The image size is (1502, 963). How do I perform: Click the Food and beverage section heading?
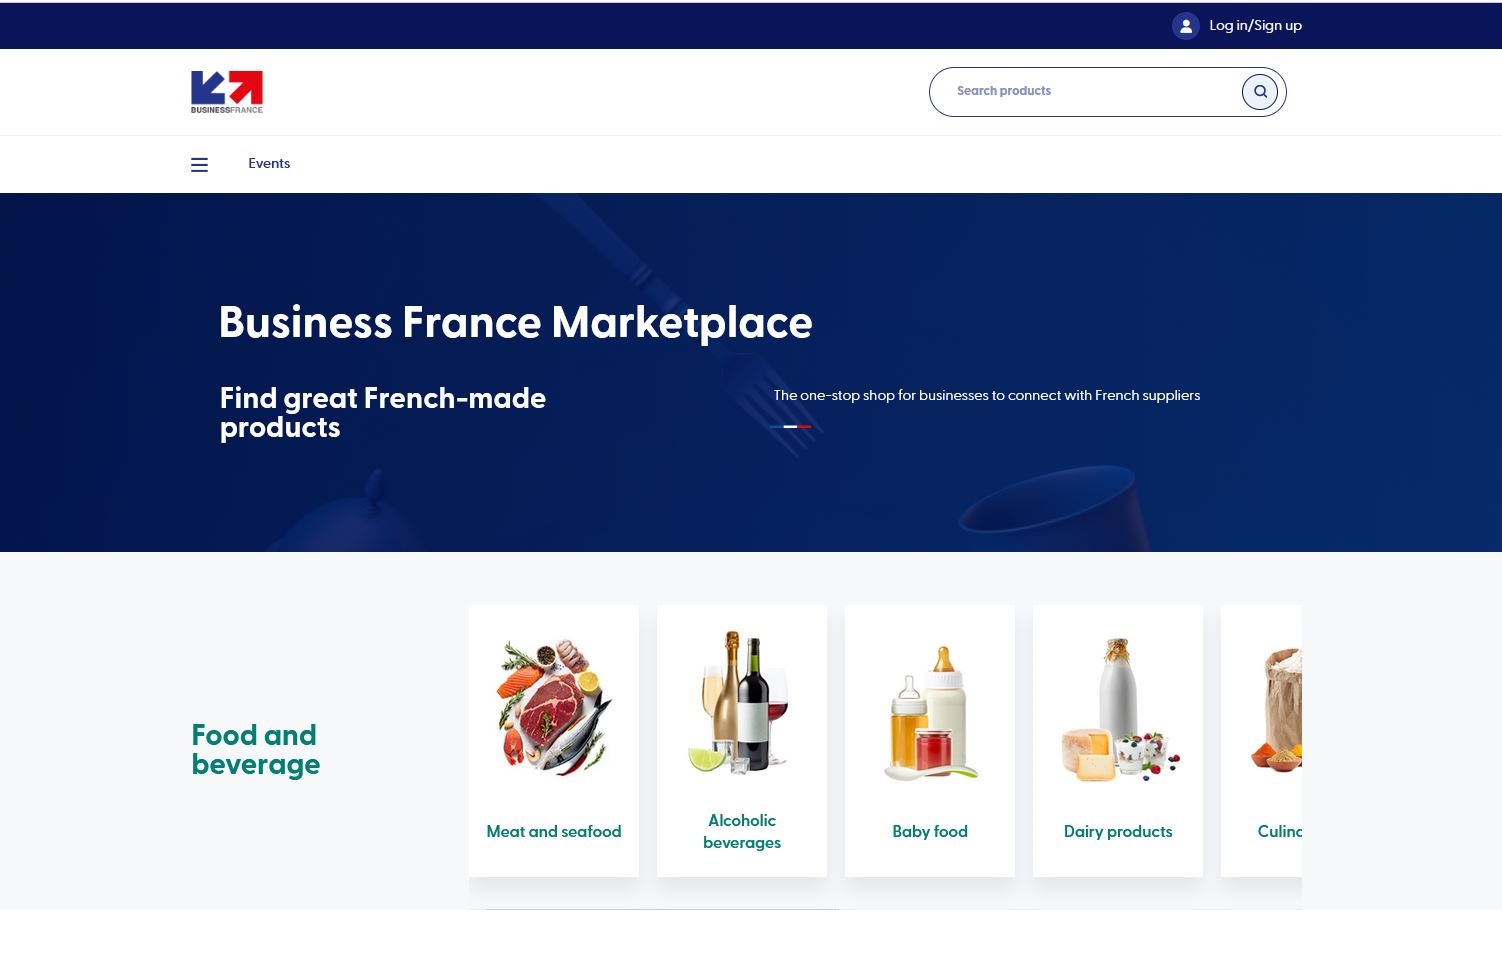click(x=256, y=749)
